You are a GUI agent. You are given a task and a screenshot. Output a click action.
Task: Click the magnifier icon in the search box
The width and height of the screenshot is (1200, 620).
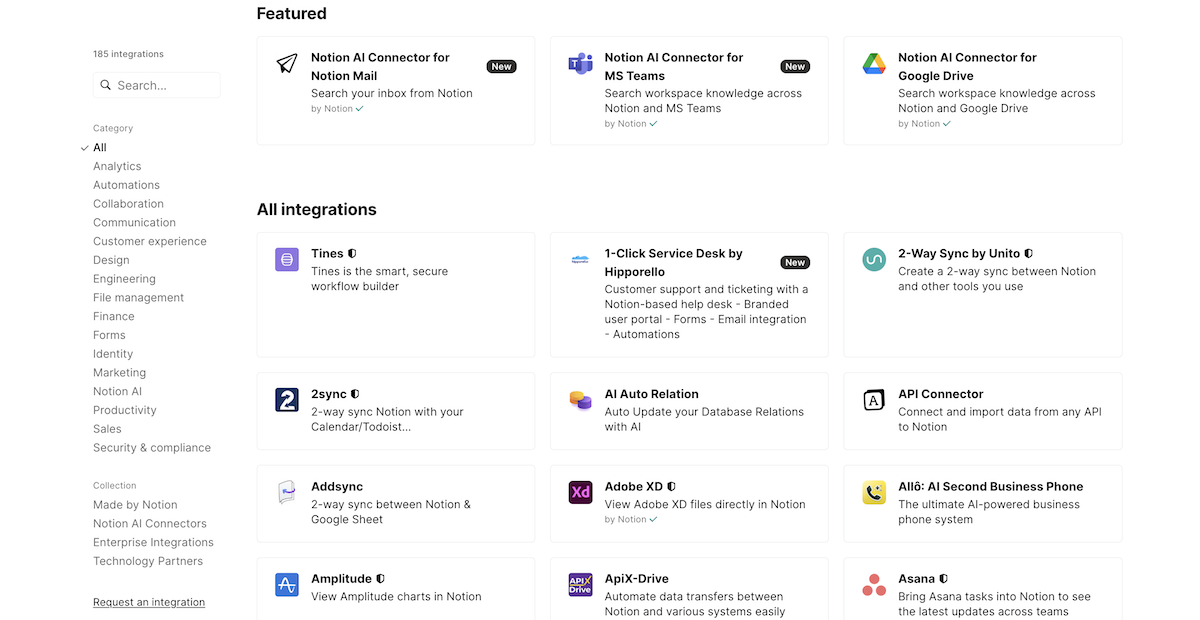105,85
